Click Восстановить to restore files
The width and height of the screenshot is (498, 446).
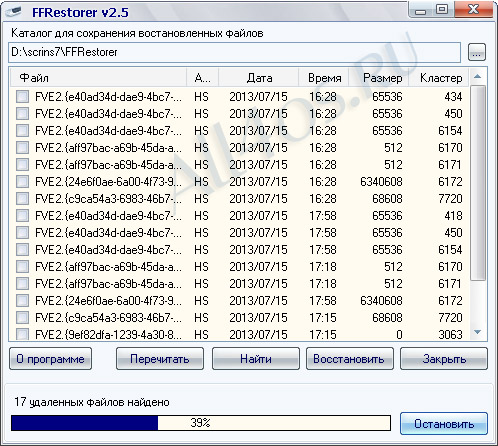click(x=350, y=359)
